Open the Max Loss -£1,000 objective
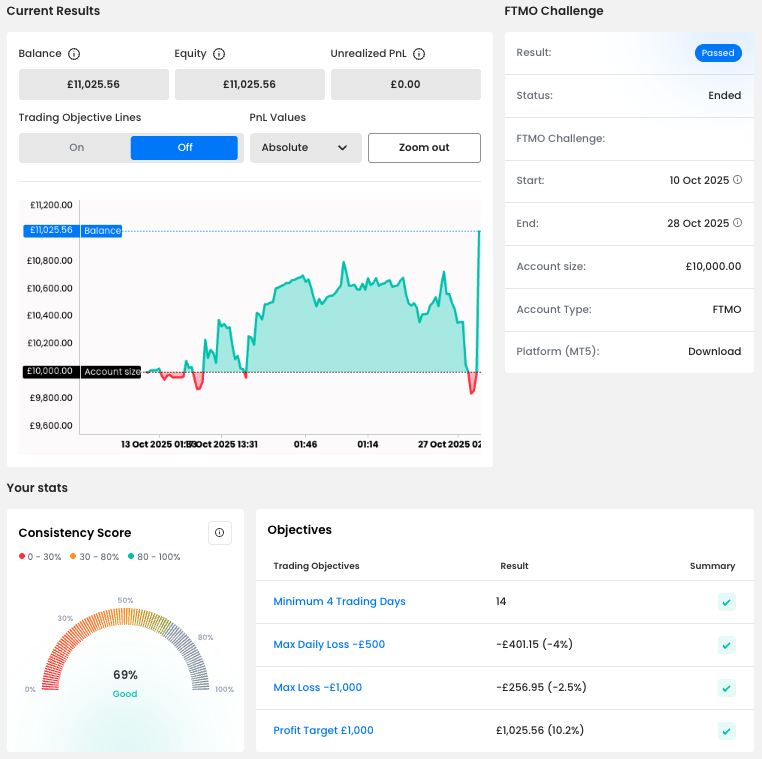762x759 pixels. 317,688
